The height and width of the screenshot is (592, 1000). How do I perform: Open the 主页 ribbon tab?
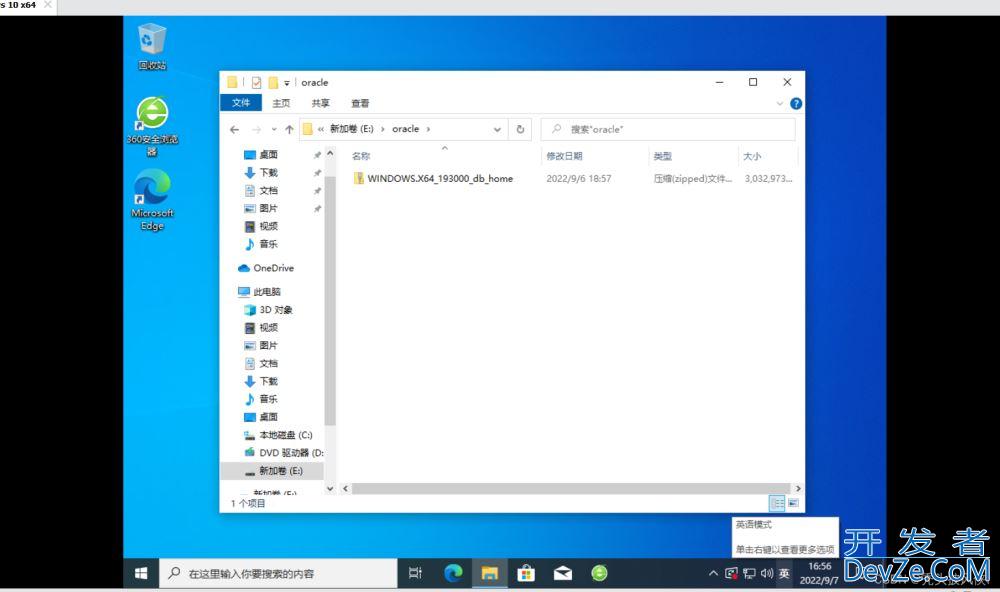pos(281,103)
